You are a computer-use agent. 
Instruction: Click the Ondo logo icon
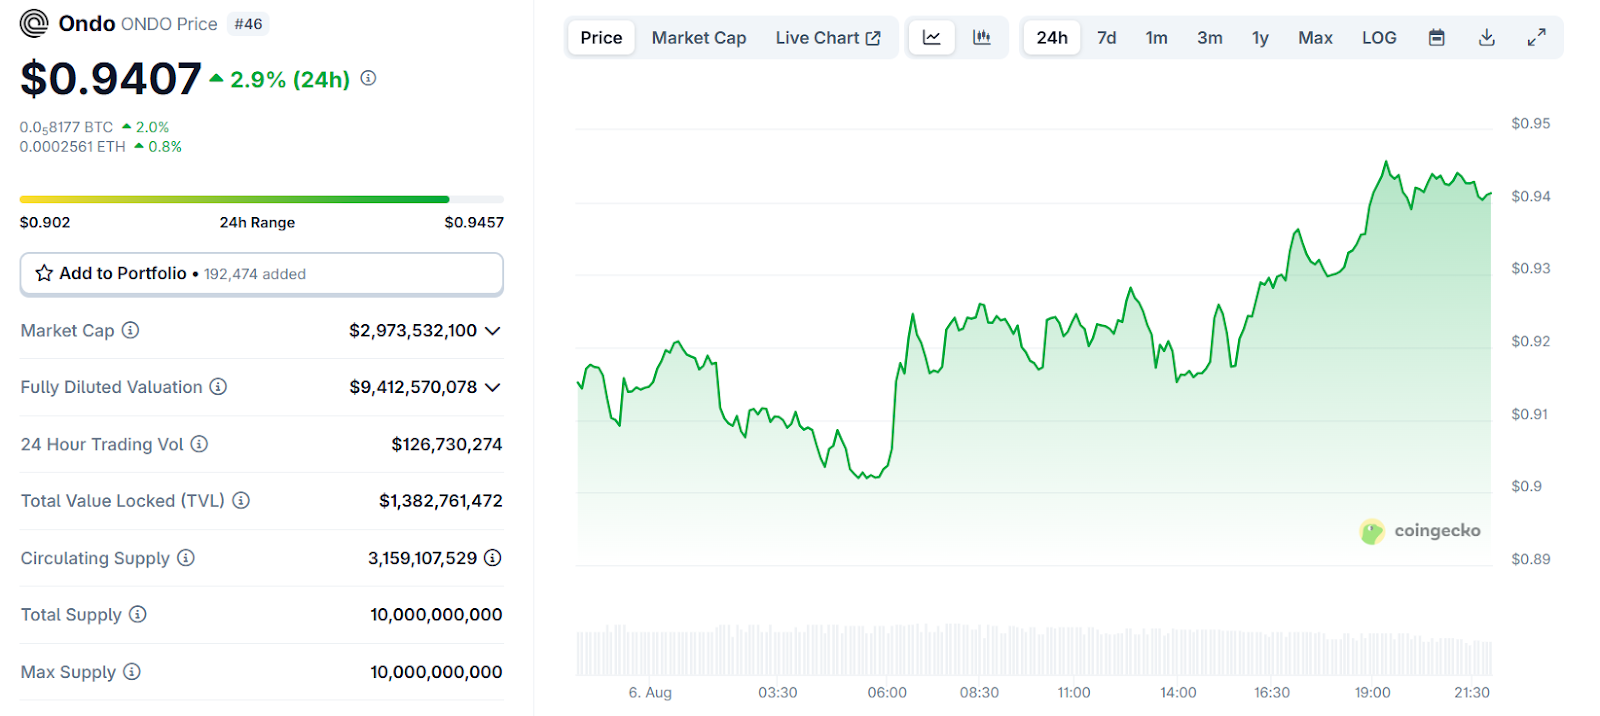(34, 23)
